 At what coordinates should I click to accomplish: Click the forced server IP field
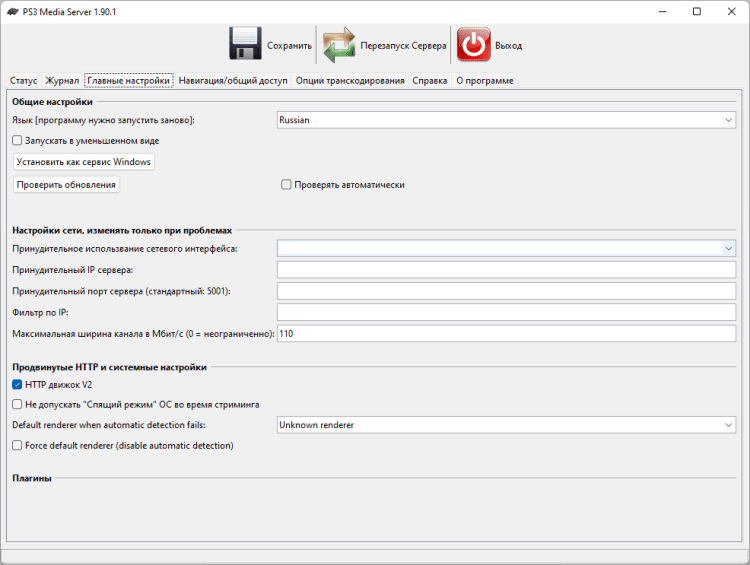click(x=506, y=269)
